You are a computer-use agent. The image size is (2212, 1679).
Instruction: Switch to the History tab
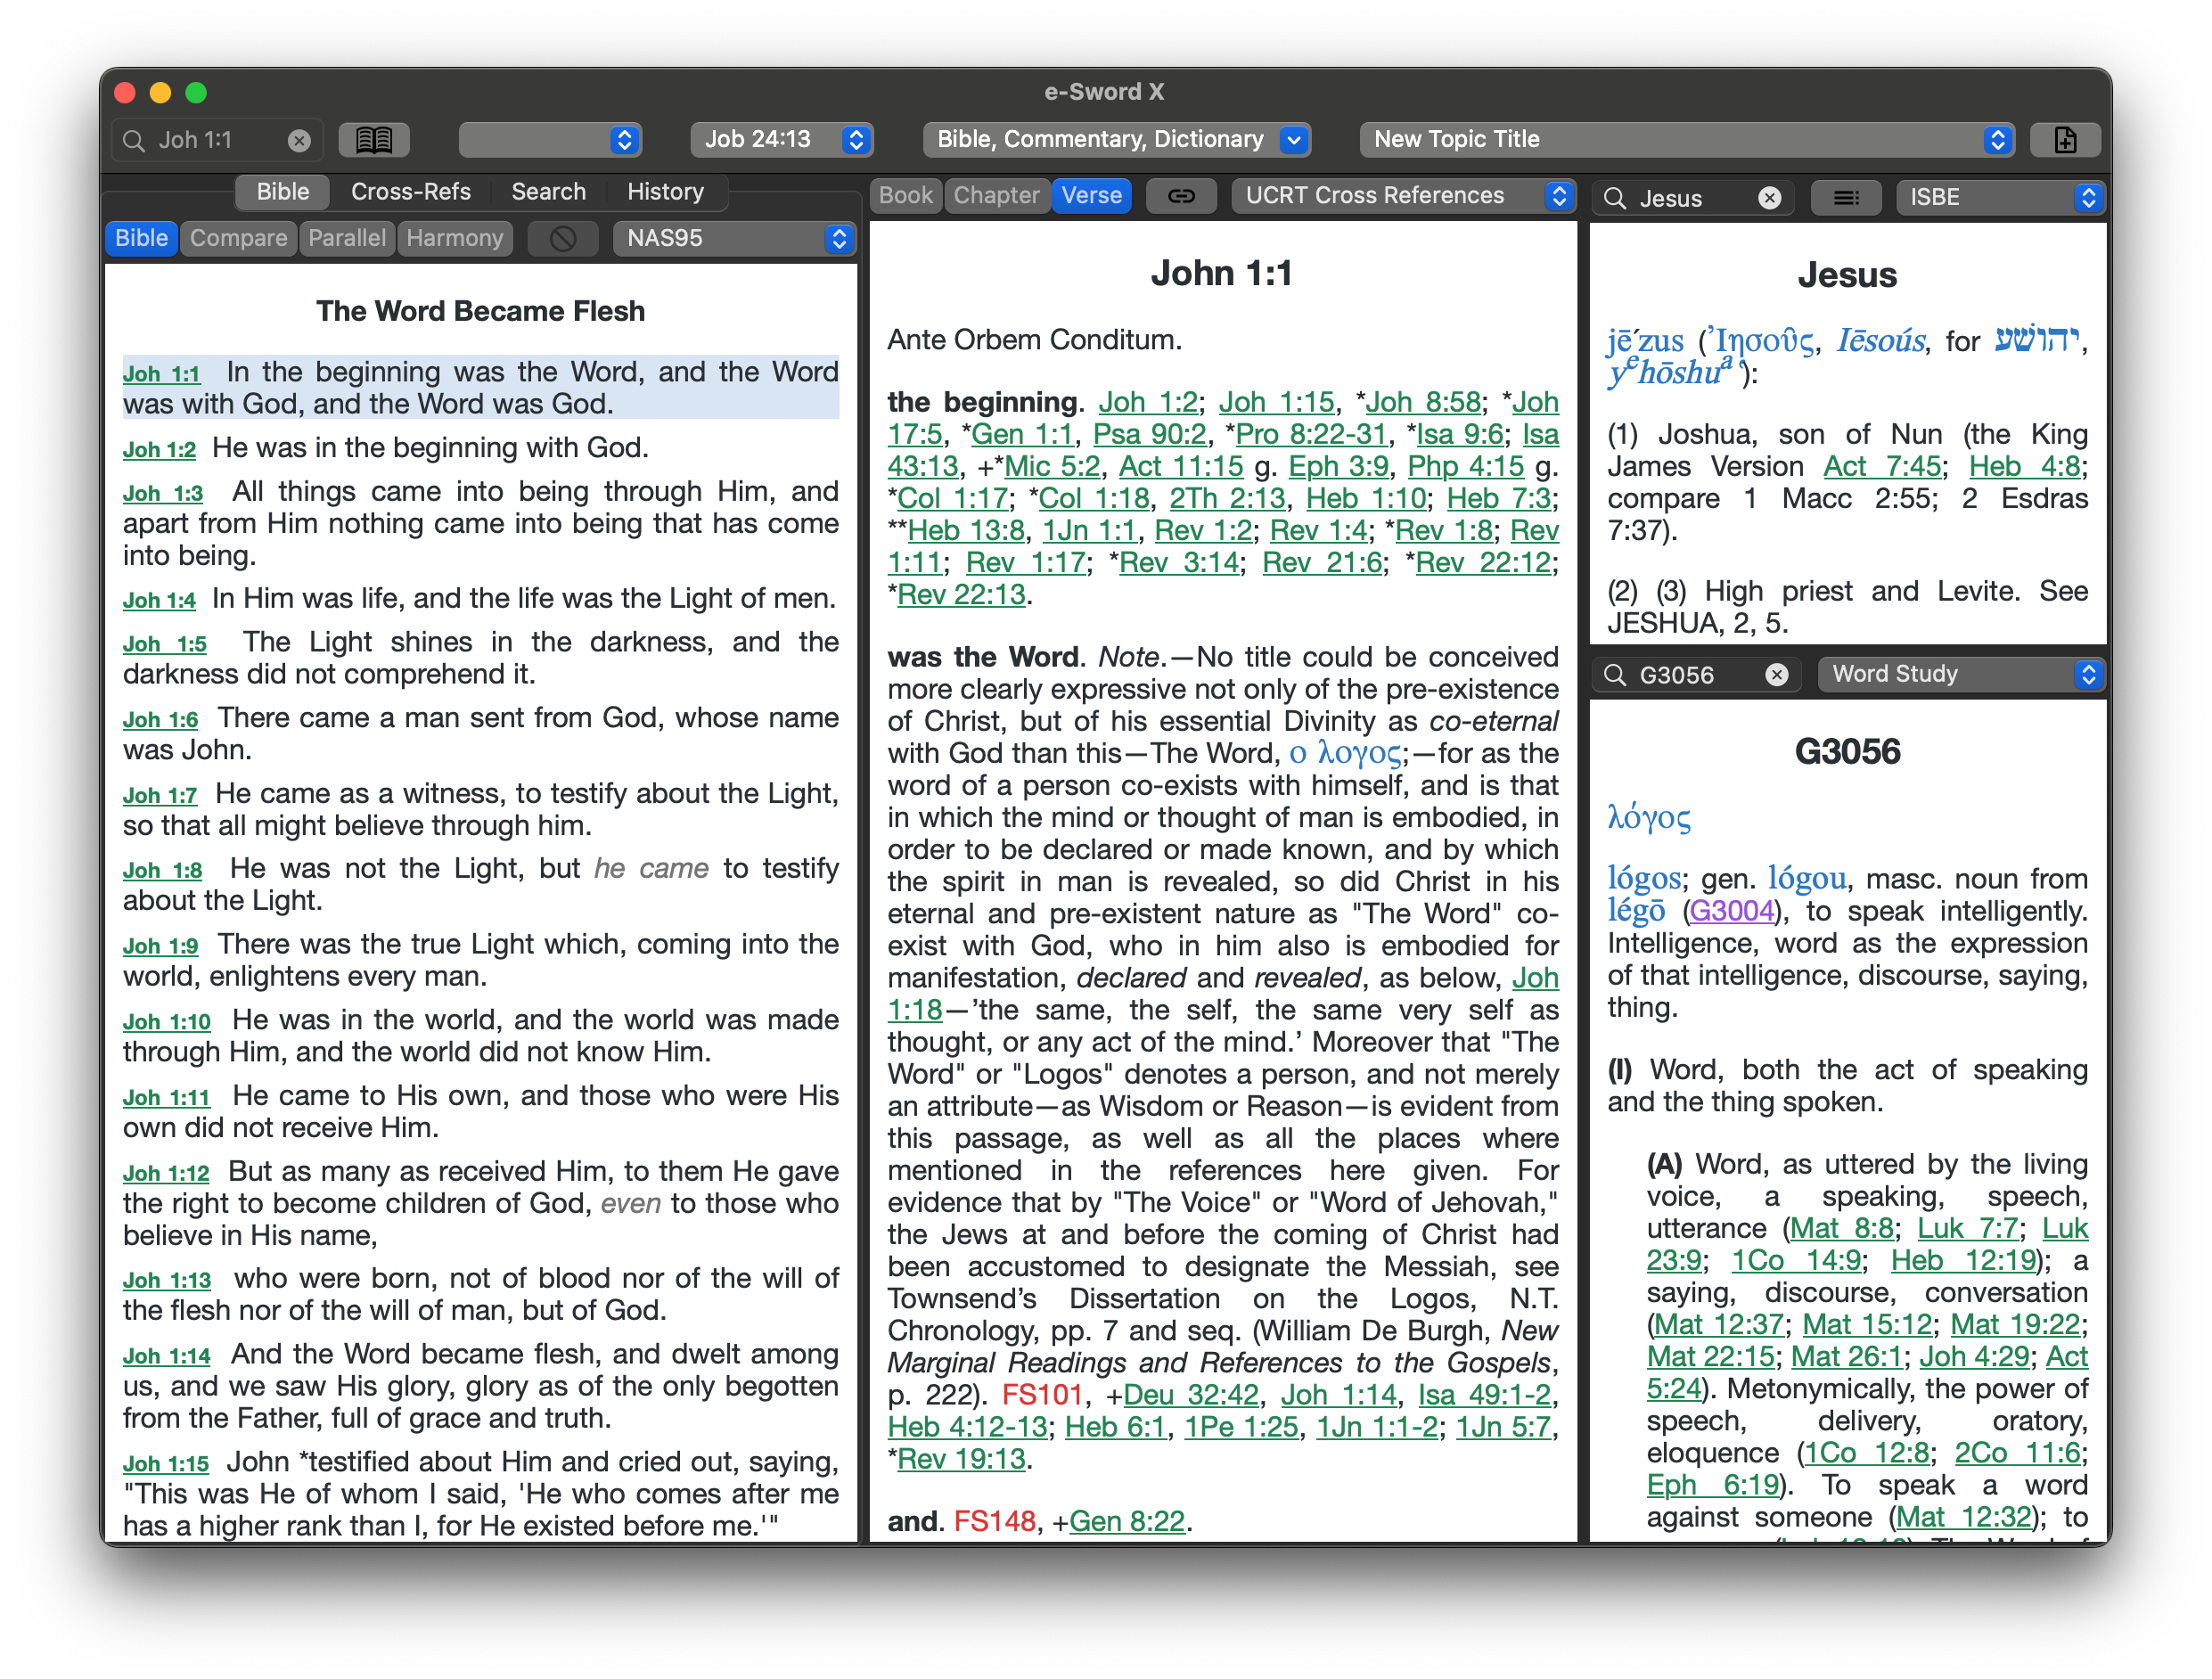[x=665, y=192]
